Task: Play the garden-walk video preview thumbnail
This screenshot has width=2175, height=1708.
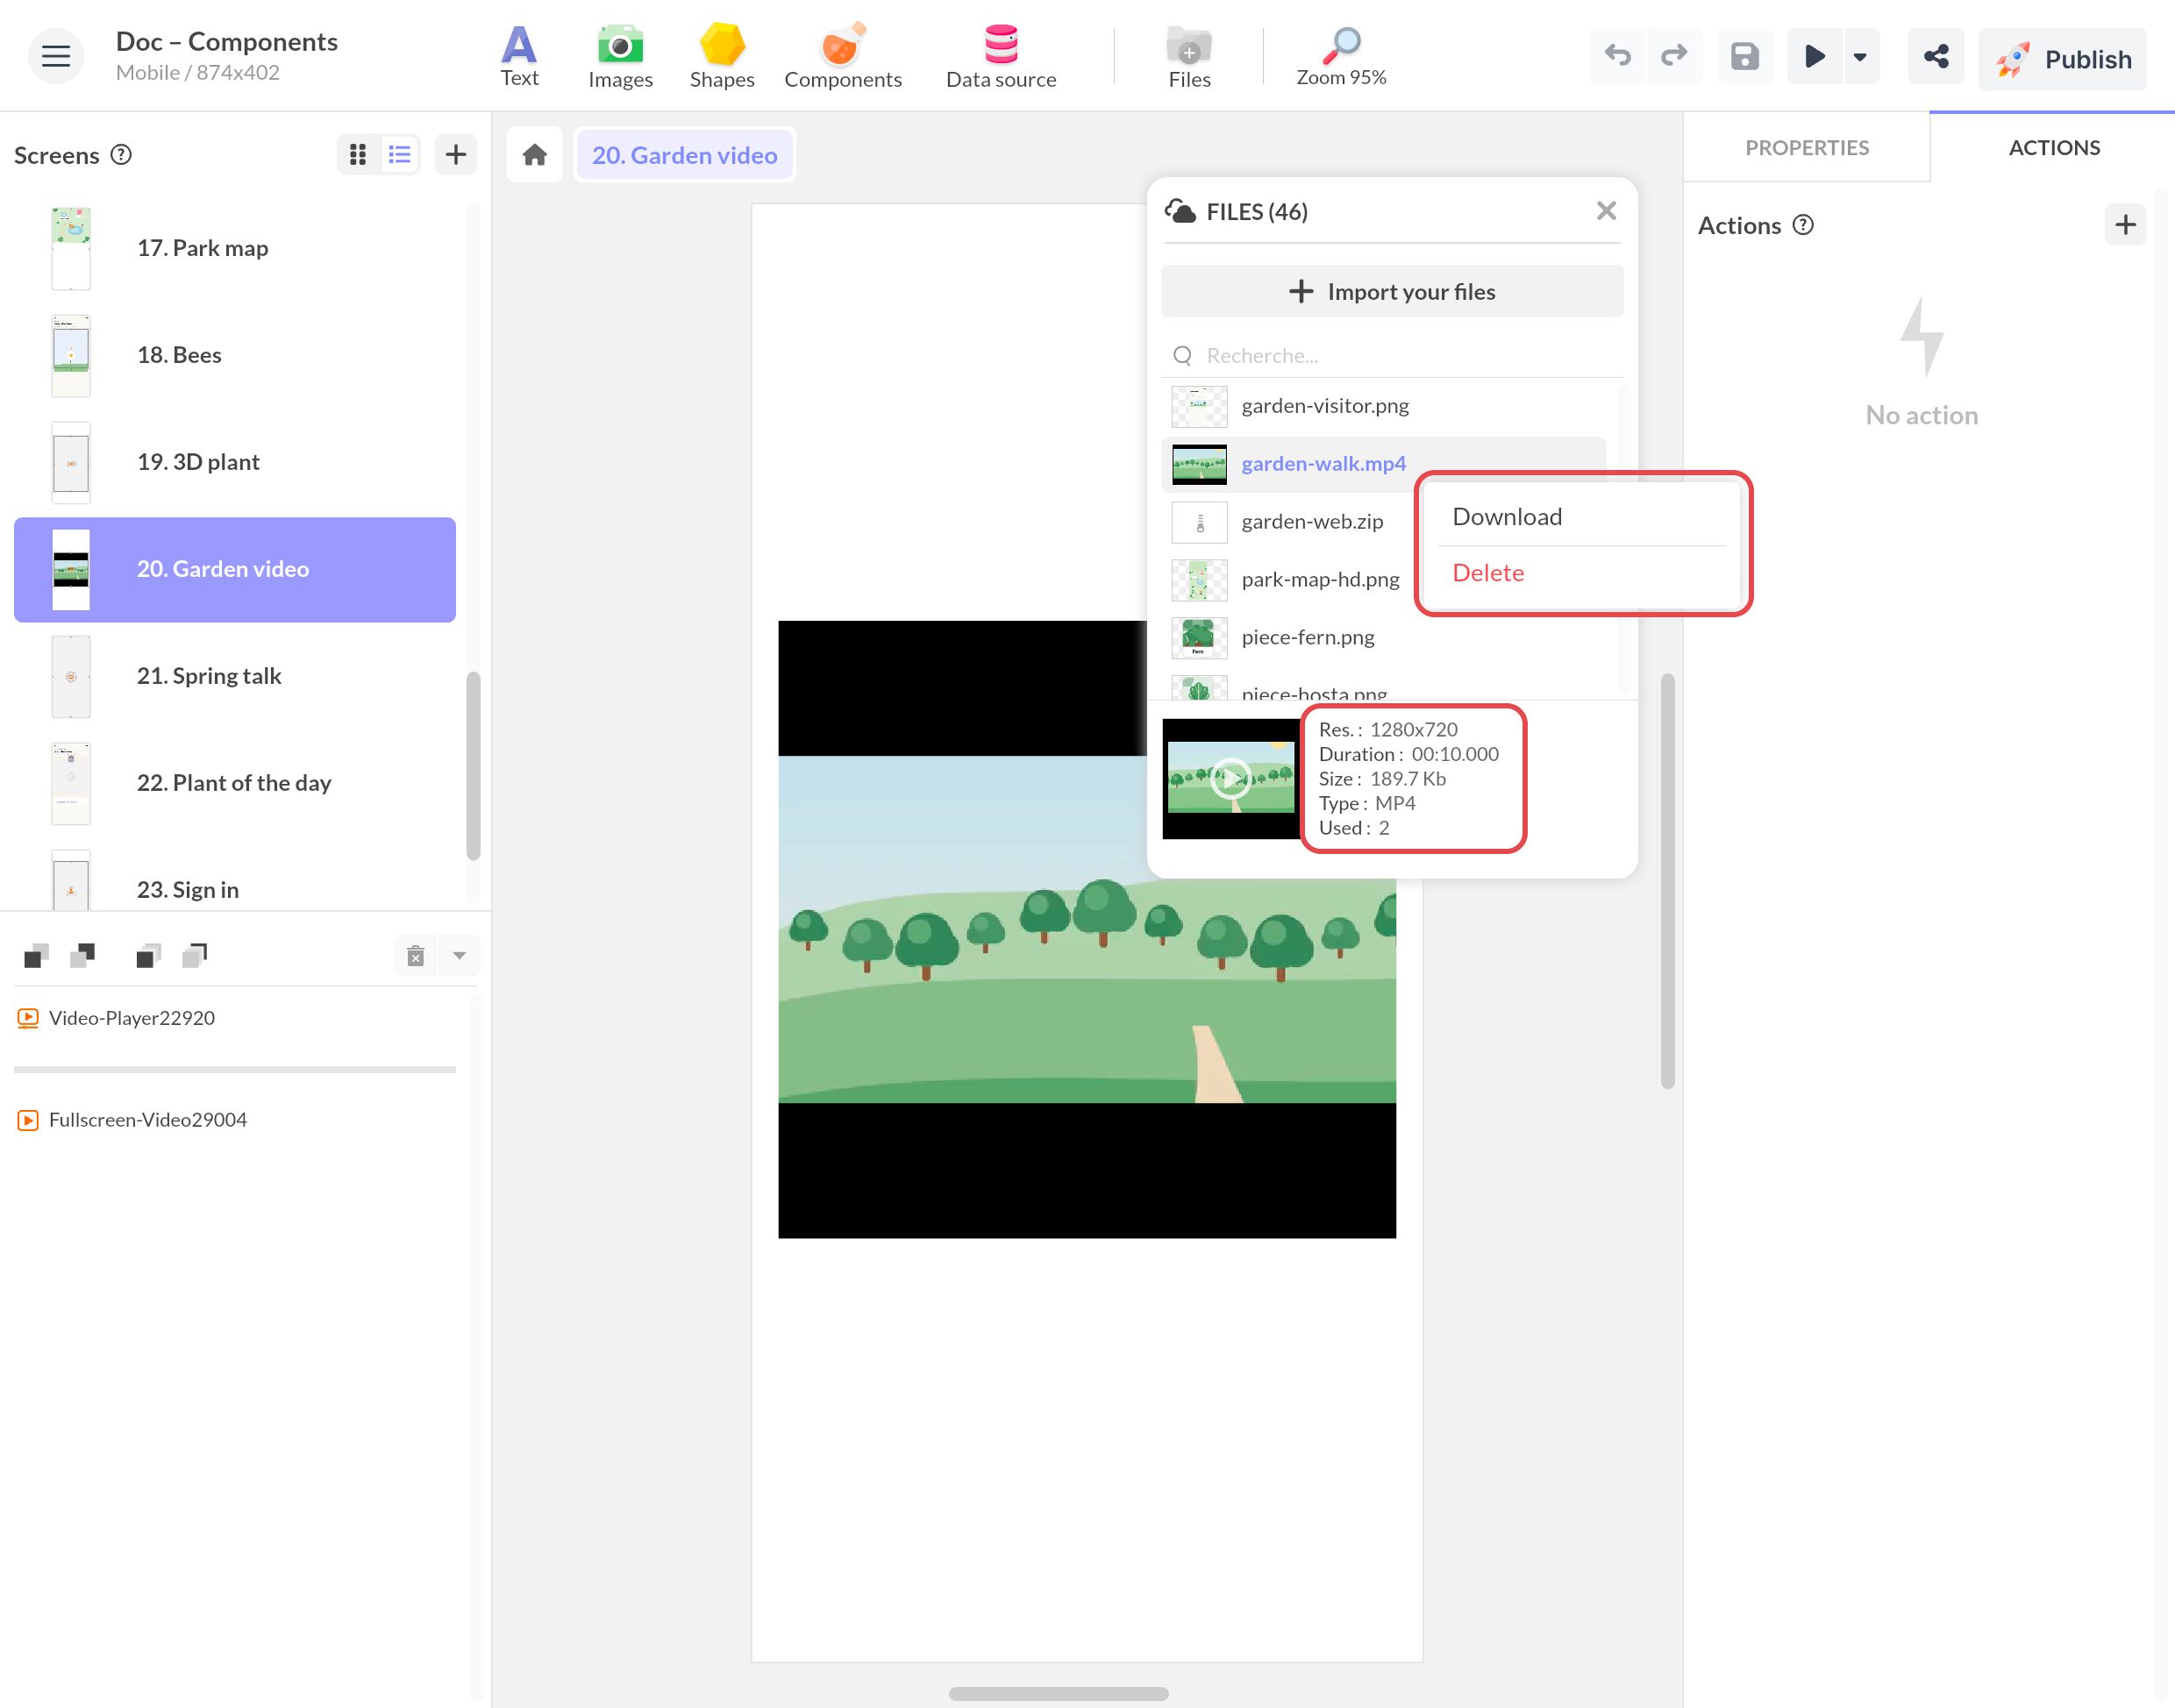Action: 1230,778
